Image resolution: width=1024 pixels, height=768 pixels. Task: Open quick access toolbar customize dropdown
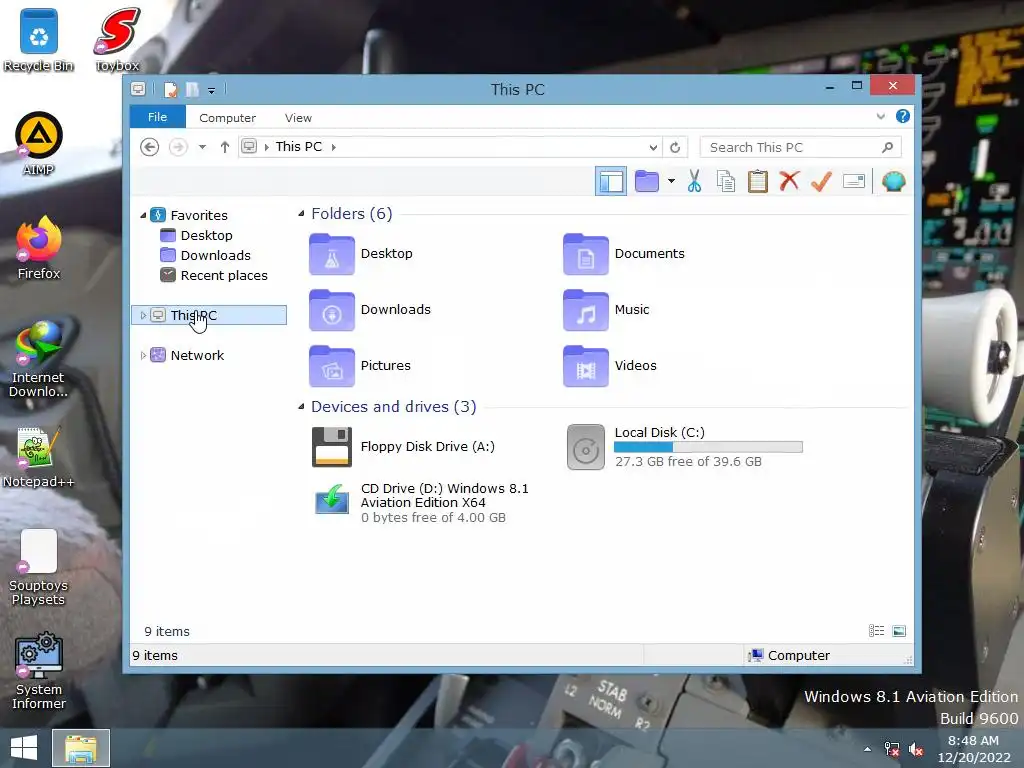click(211, 90)
